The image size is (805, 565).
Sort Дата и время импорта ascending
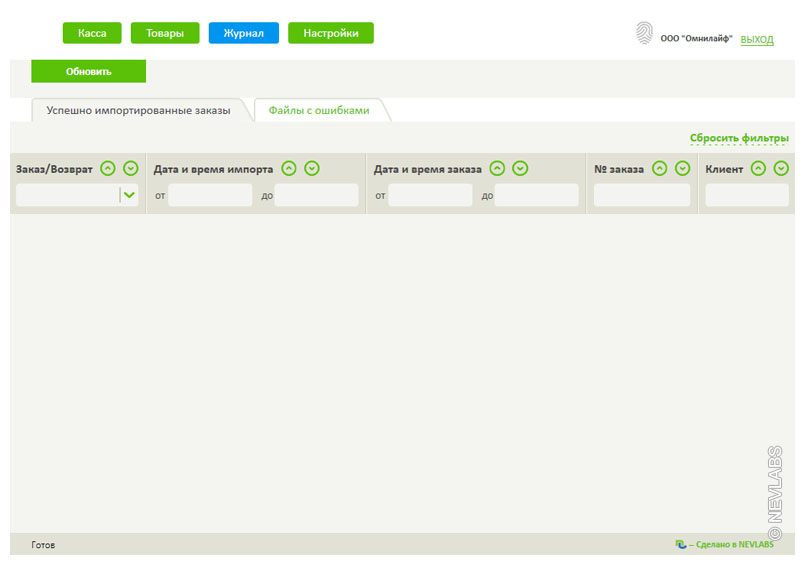coord(289,169)
